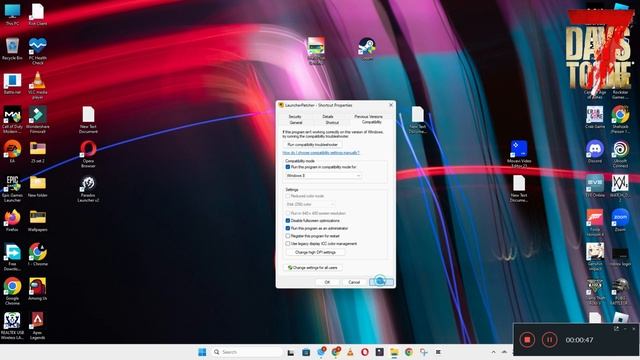The image size is (640, 360).
Task: Select the Wondershare Filmora shortcut
Action: tap(38, 119)
